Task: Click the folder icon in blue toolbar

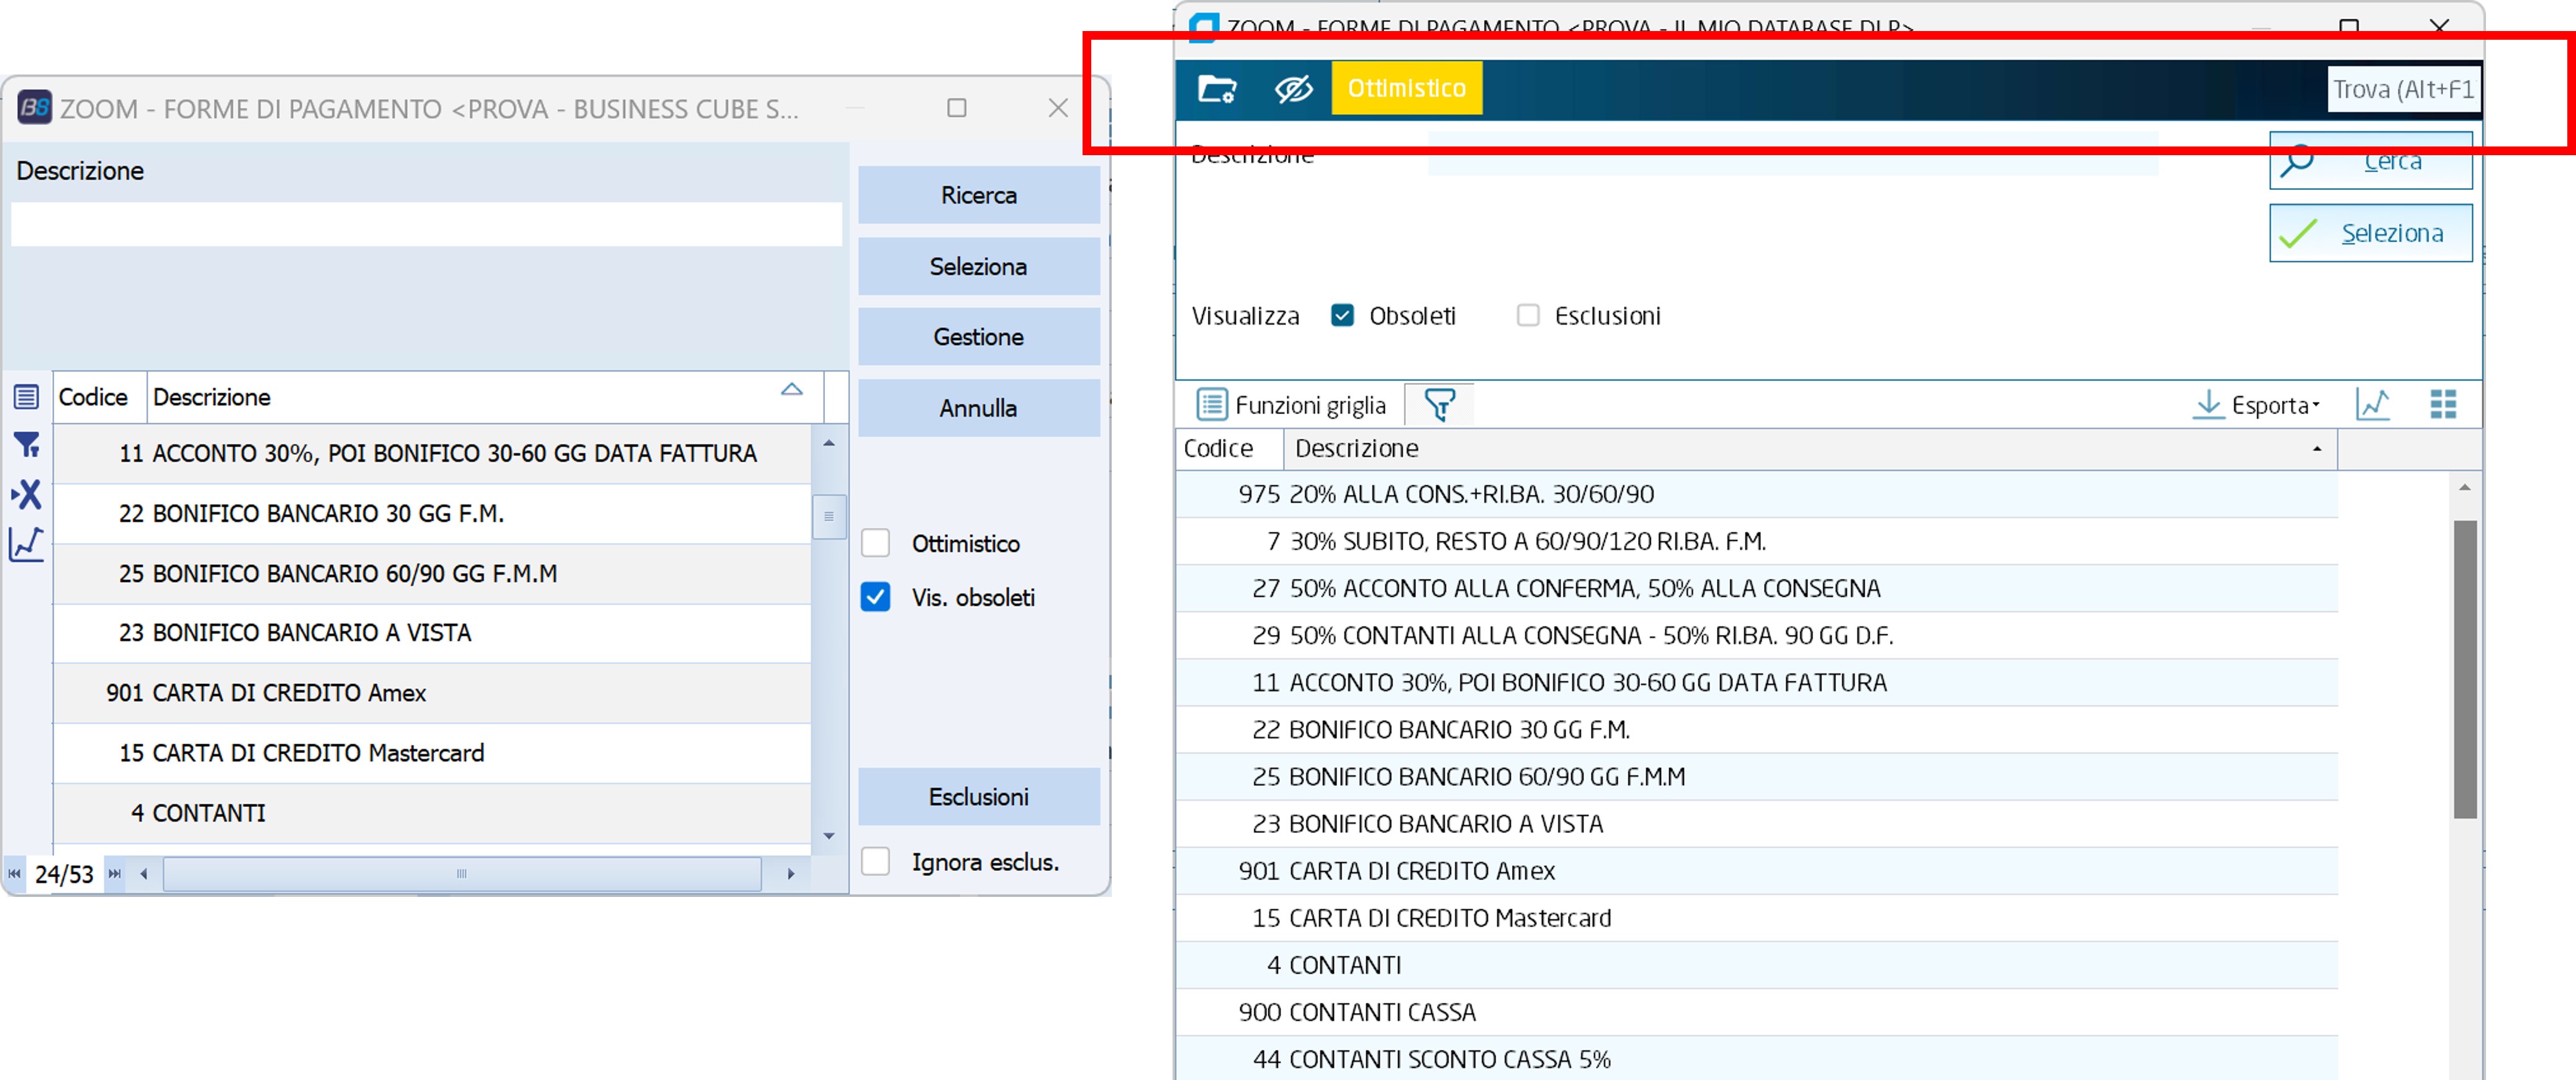Action: [x=1216, y=89]
